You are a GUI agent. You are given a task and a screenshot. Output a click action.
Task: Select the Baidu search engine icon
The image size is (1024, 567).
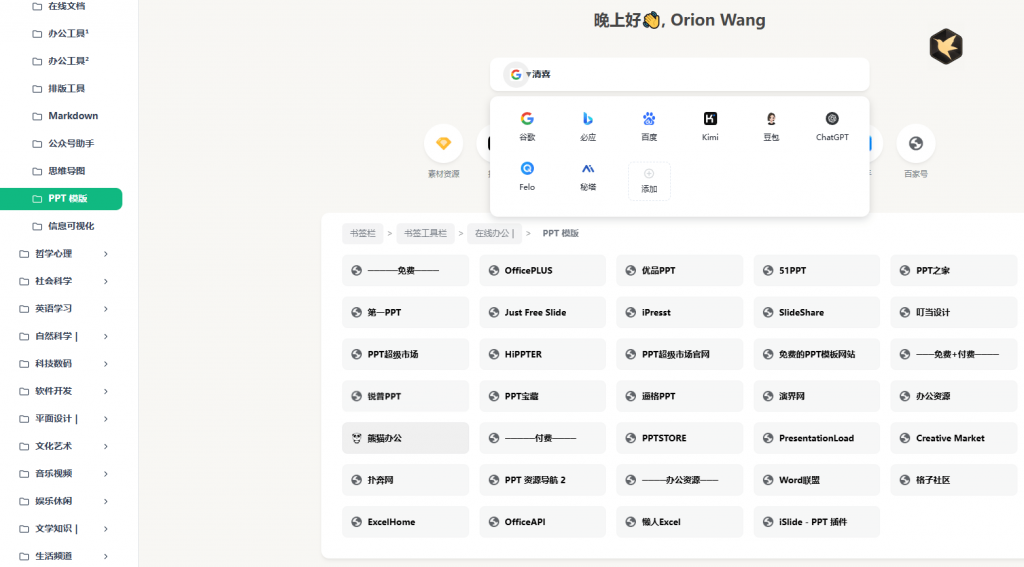coord(649,119)
